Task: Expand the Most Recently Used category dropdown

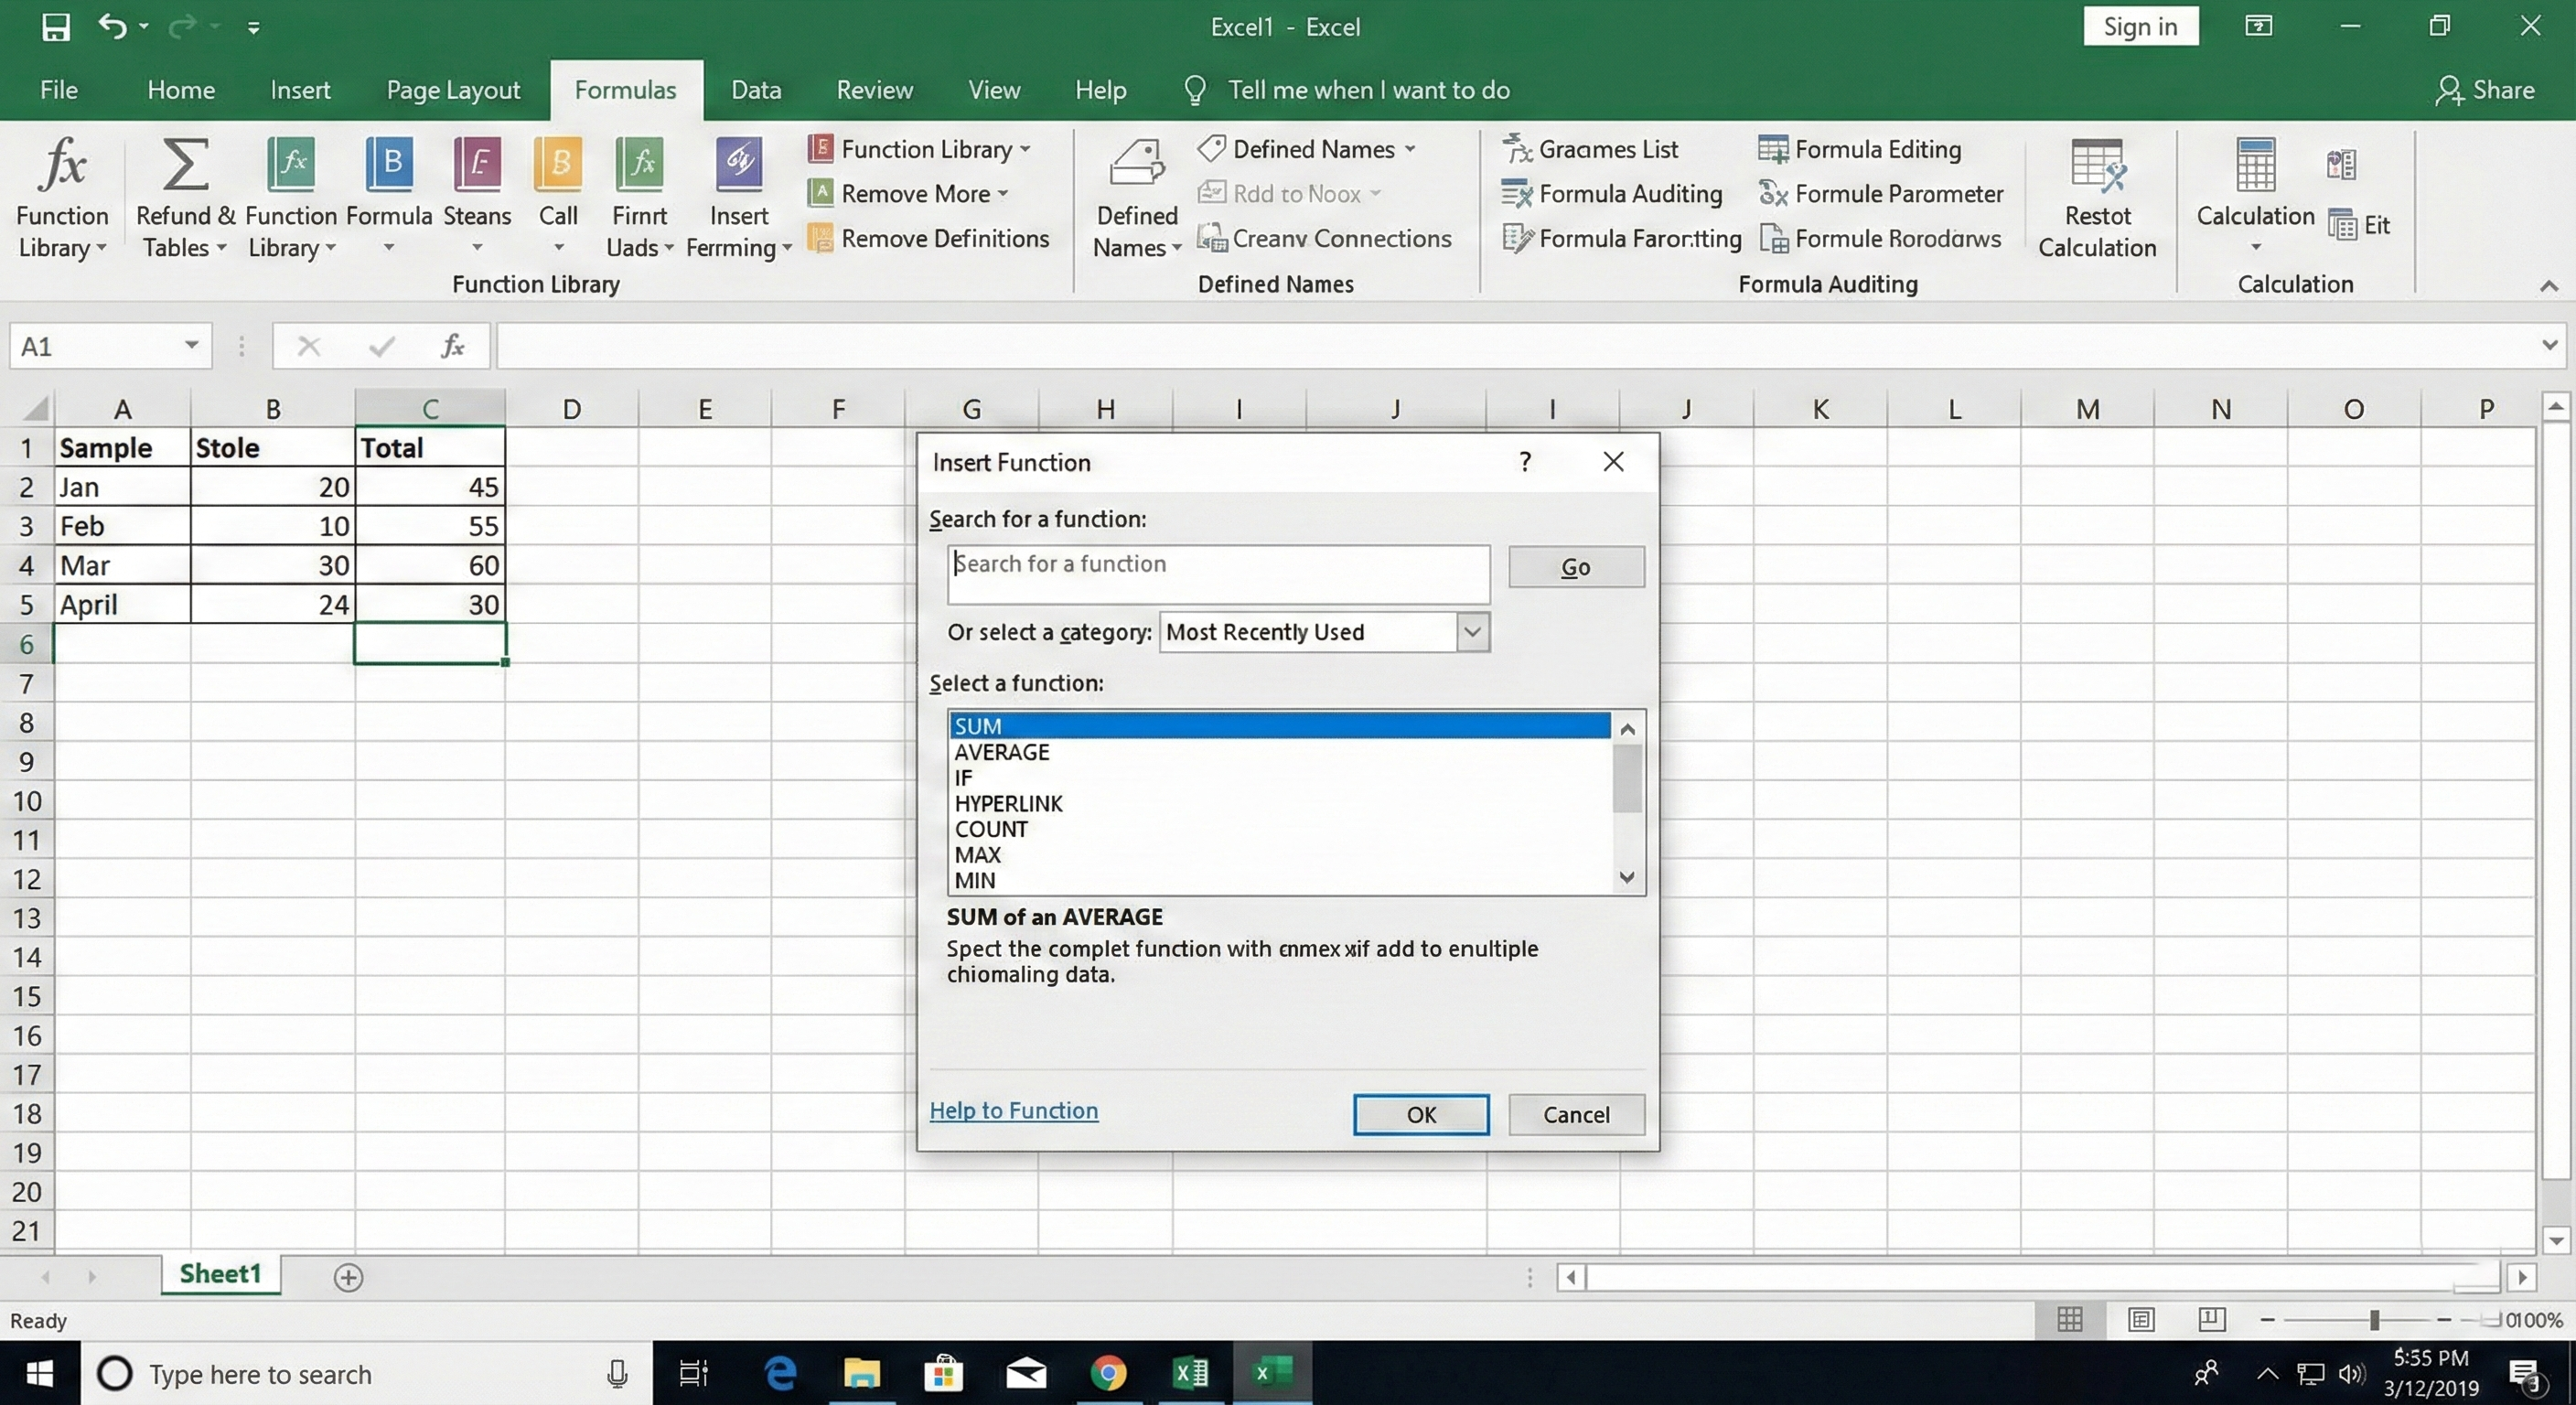Action: click(1472, 632)
